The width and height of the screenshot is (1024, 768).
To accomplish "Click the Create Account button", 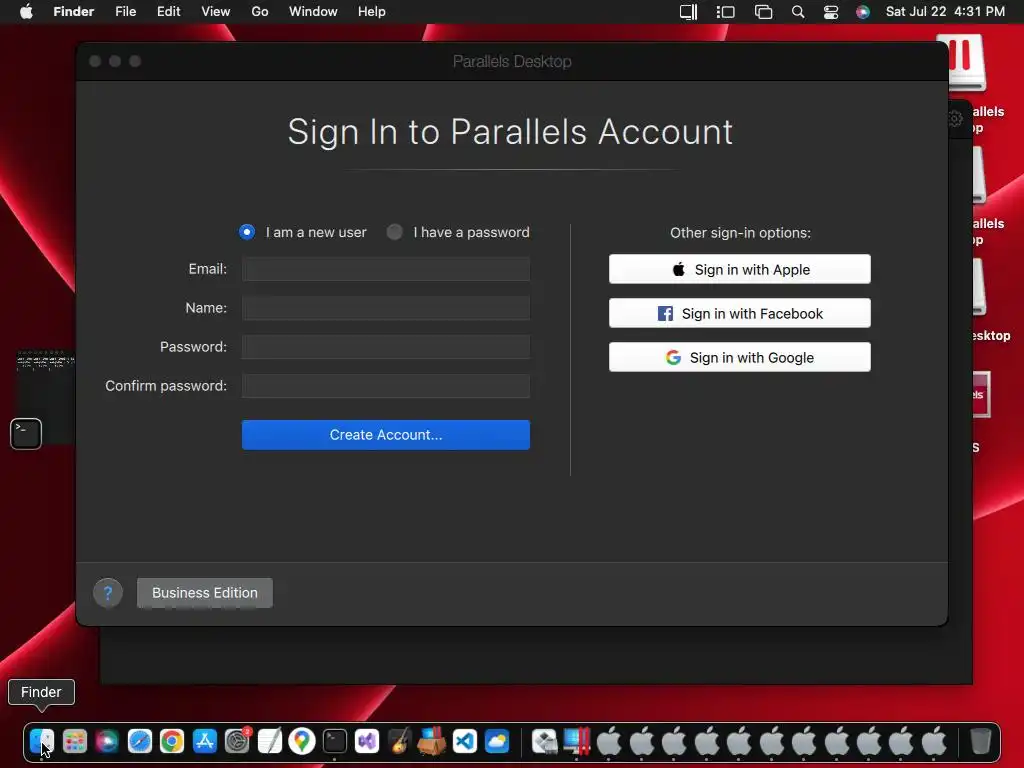I will coord(386,435).
